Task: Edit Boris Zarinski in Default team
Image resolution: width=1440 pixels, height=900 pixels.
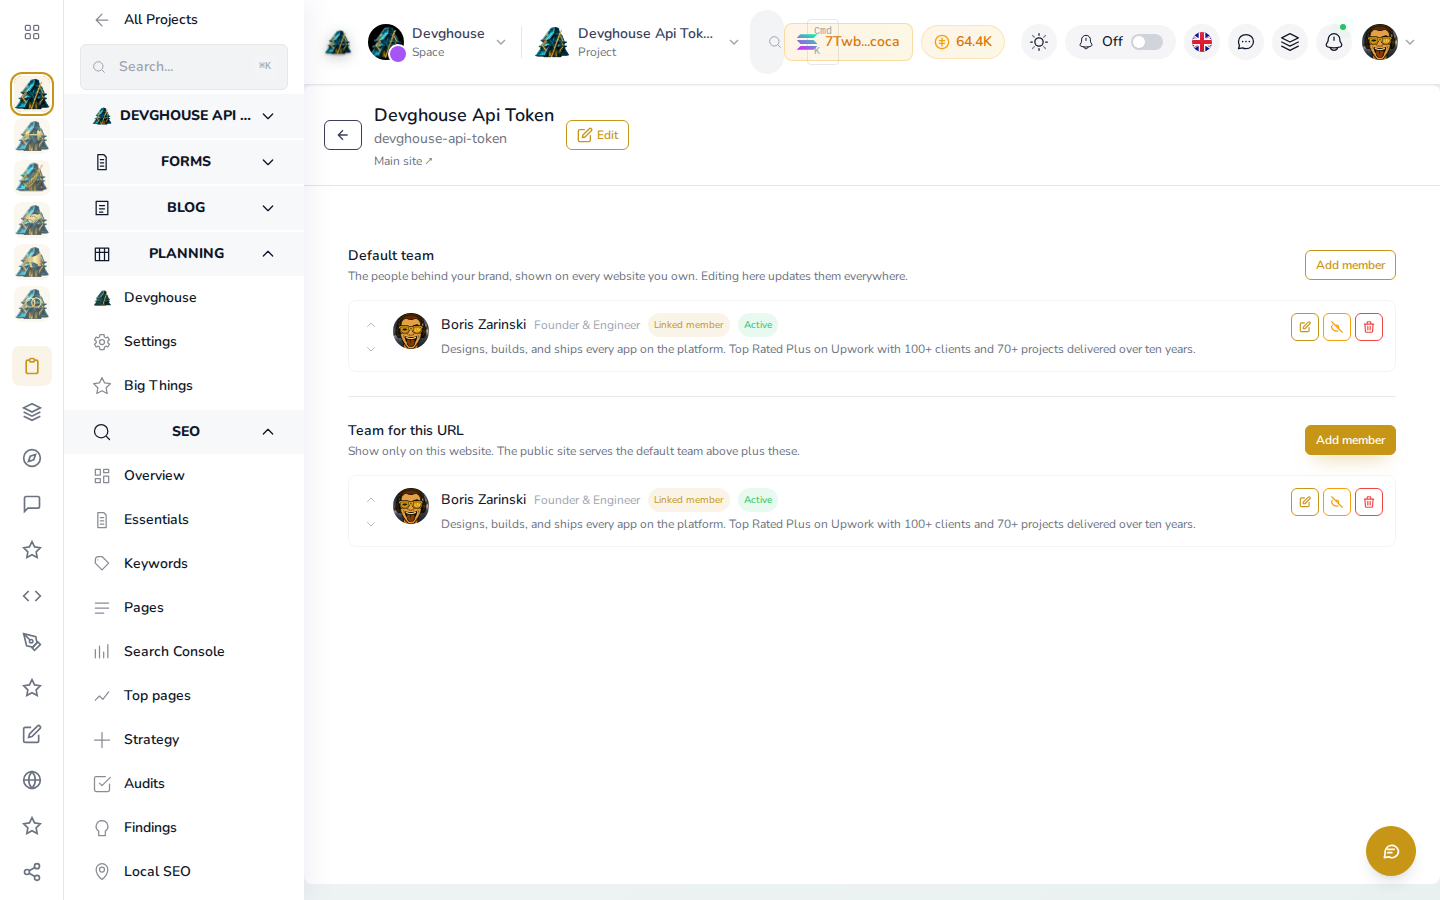Action: tap(1305, 327)
